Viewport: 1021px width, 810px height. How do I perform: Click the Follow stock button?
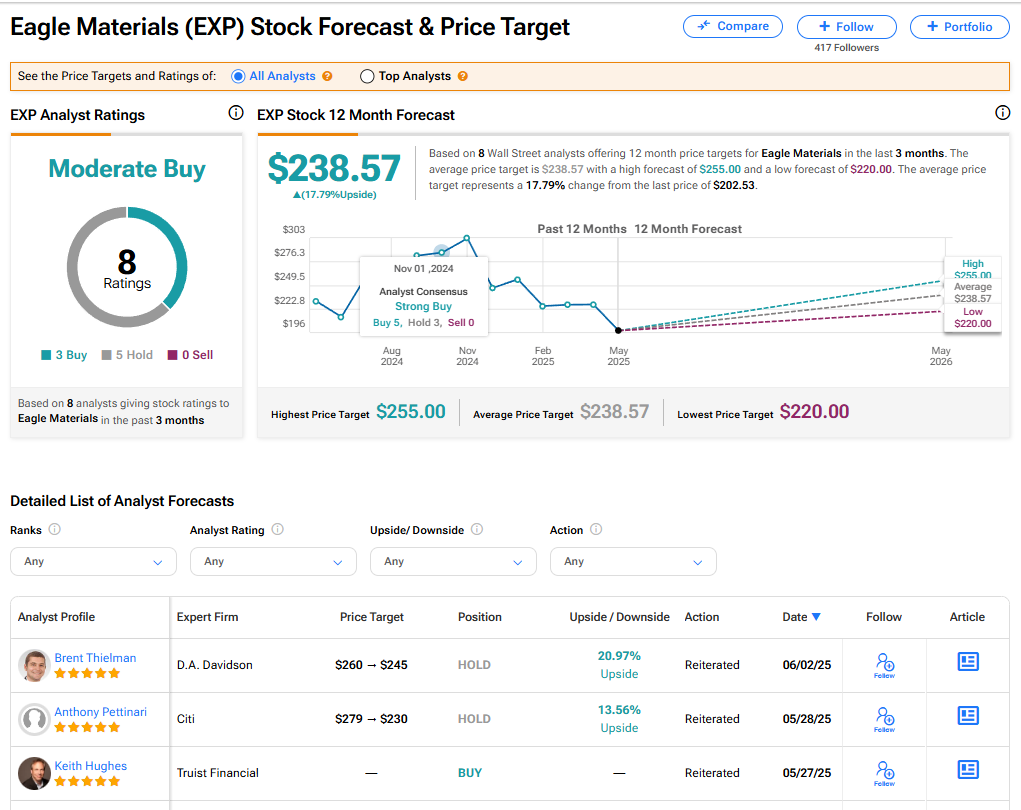tap(846, 27)
